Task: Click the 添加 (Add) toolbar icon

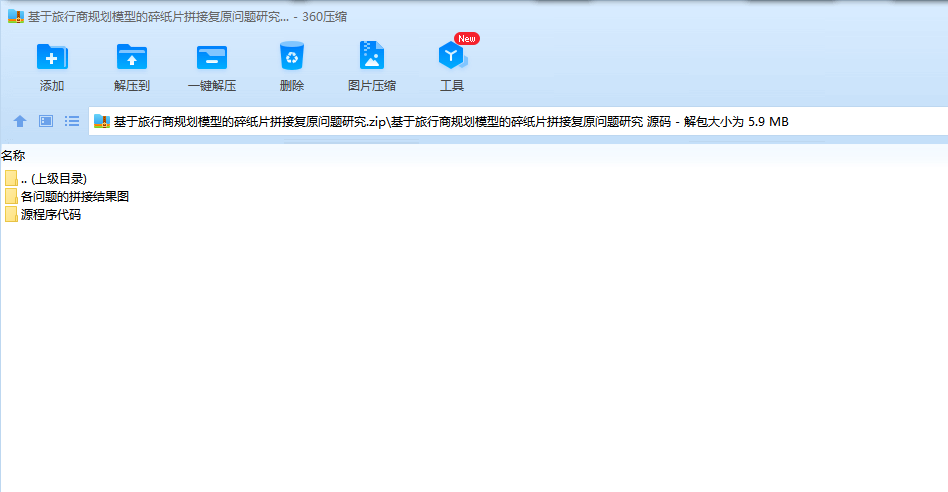Action: (x=52, y=57)
